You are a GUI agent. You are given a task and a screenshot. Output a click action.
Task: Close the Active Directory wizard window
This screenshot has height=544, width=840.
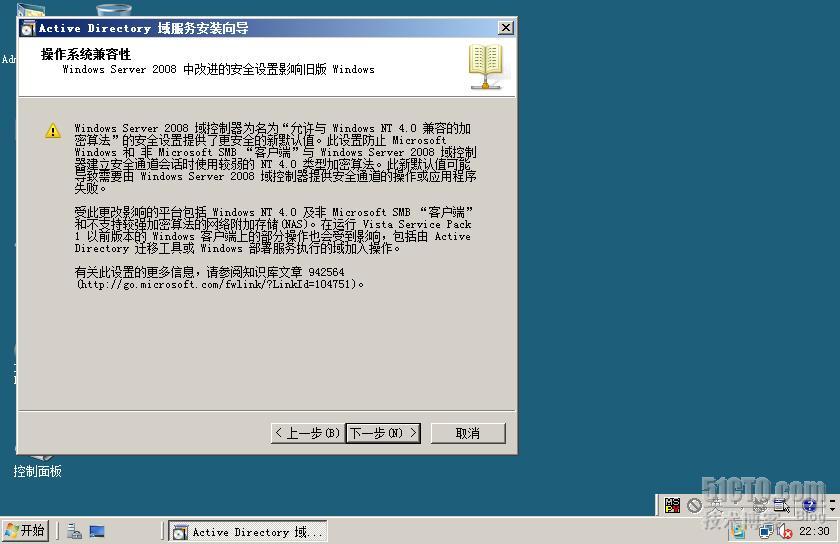tap(505, 27)
